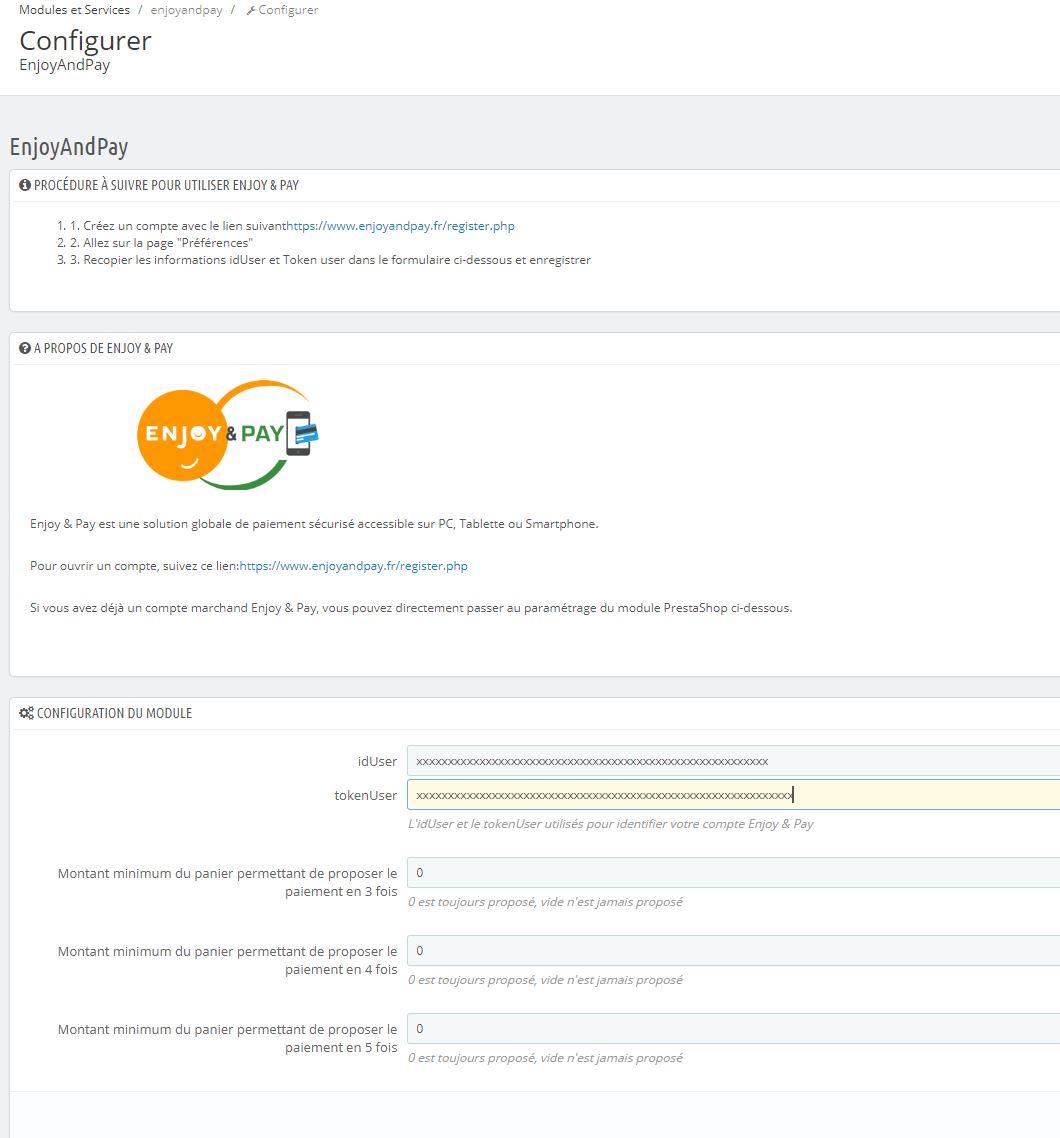The height and width of the screenshot is (1138, 1060).
Task: Click help text 'L'idUser et le tokenUser utilisés'
Action: click(x=610, y=824)
